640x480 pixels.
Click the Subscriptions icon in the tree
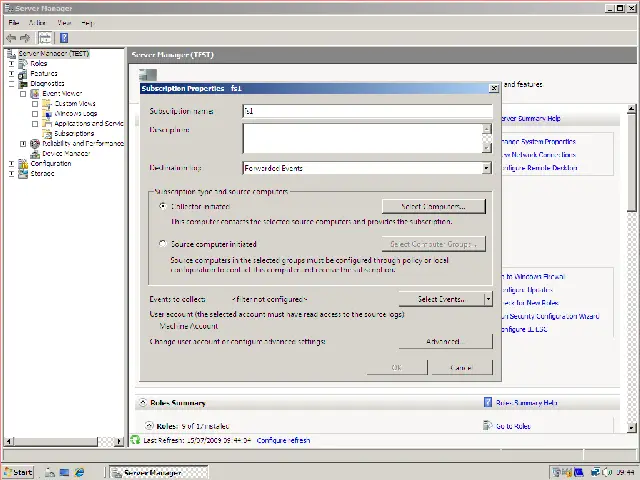pos(47,133)
